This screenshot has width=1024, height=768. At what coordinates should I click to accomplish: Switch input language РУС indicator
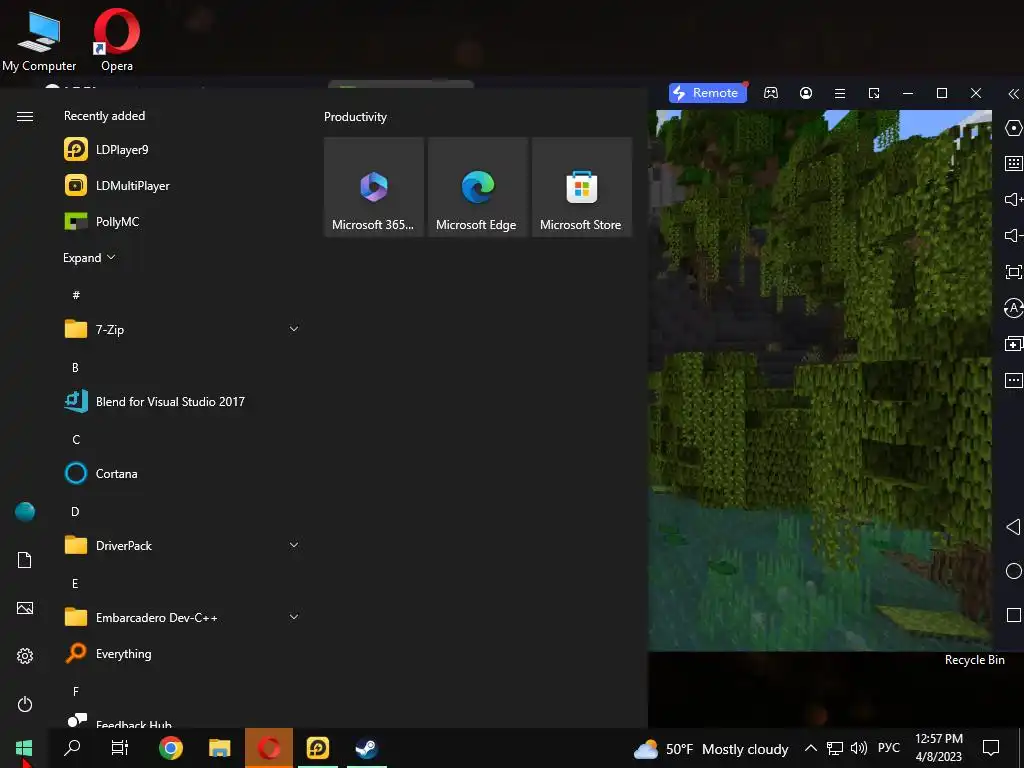(888, 748)
